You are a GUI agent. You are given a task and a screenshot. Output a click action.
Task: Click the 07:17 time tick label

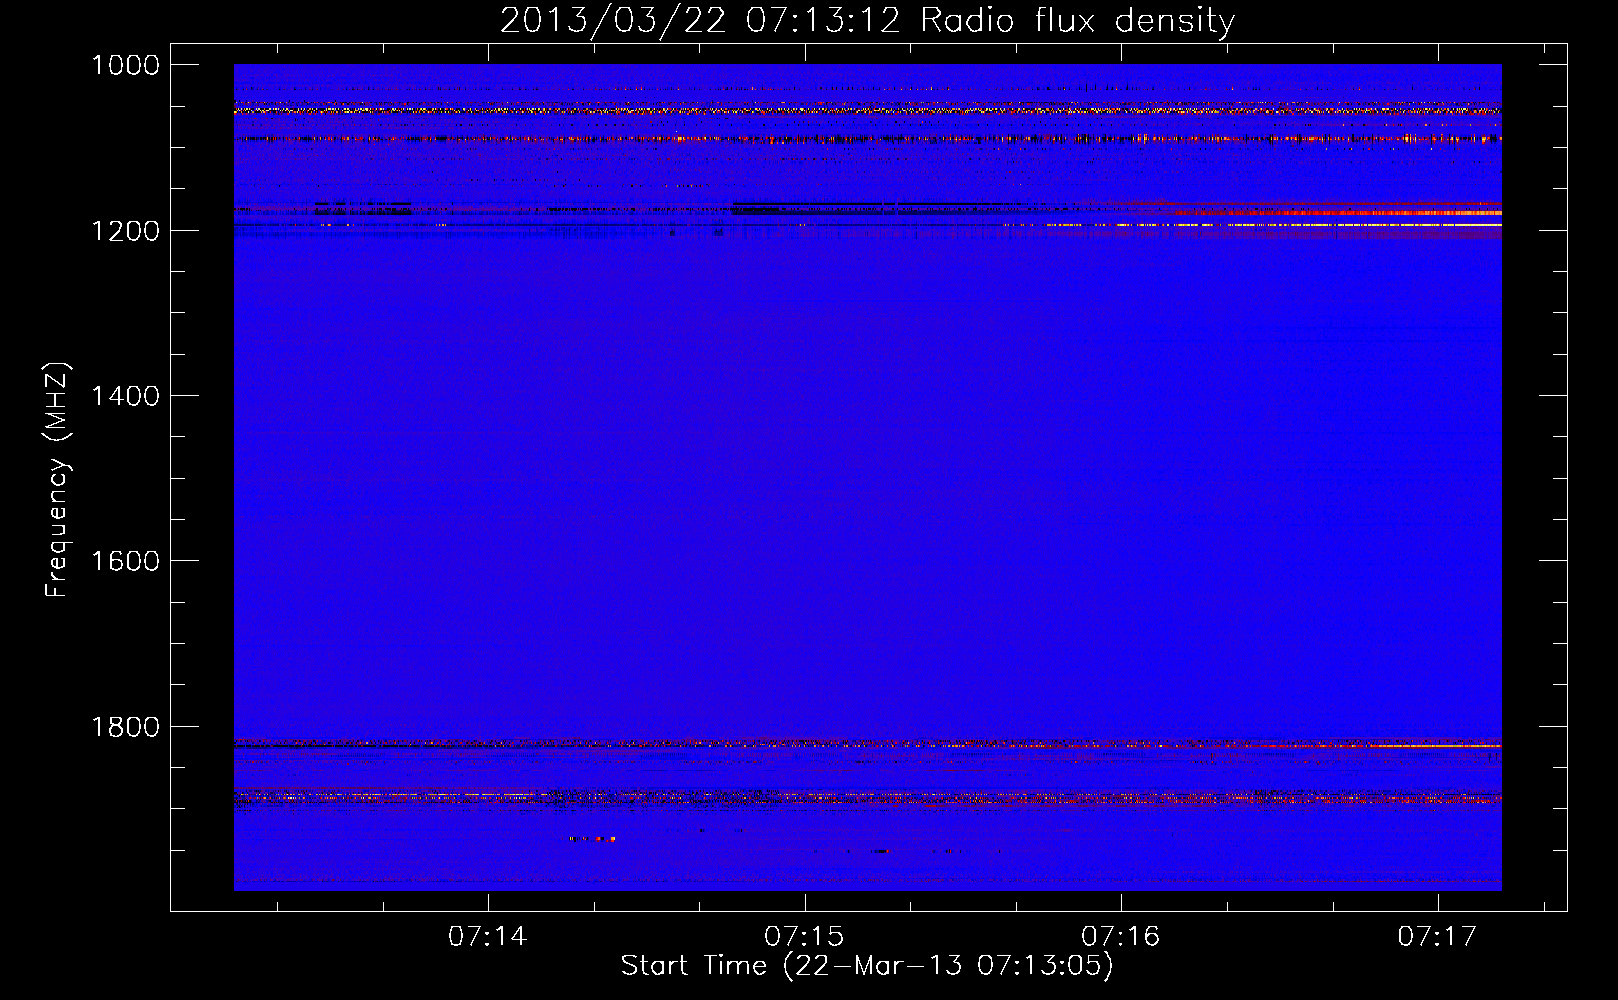coord(1437,936)
